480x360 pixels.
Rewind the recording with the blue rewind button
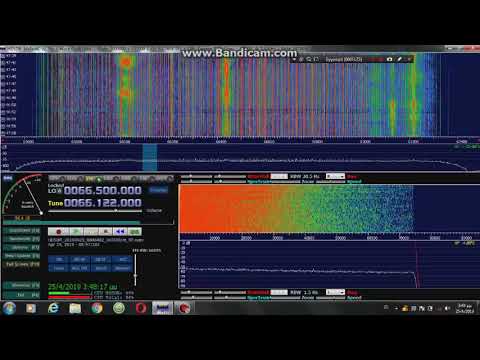(x=120, y=231)
